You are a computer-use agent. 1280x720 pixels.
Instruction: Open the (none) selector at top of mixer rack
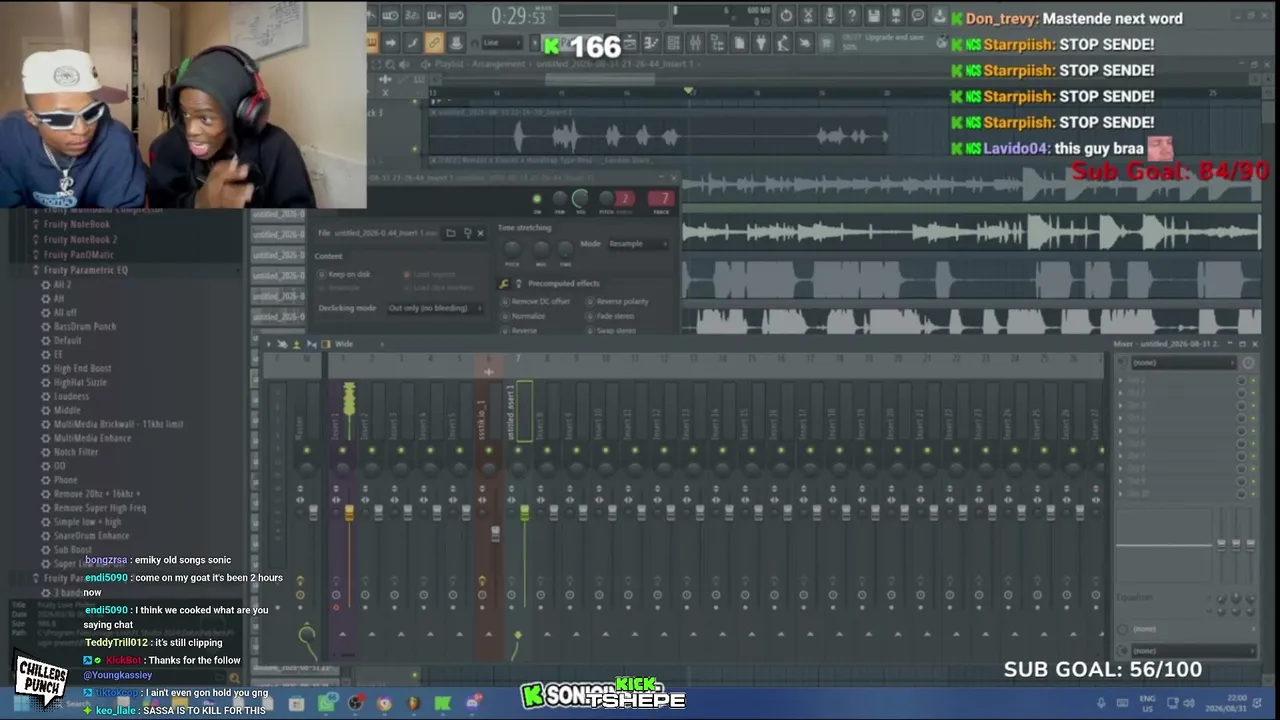1184,363
